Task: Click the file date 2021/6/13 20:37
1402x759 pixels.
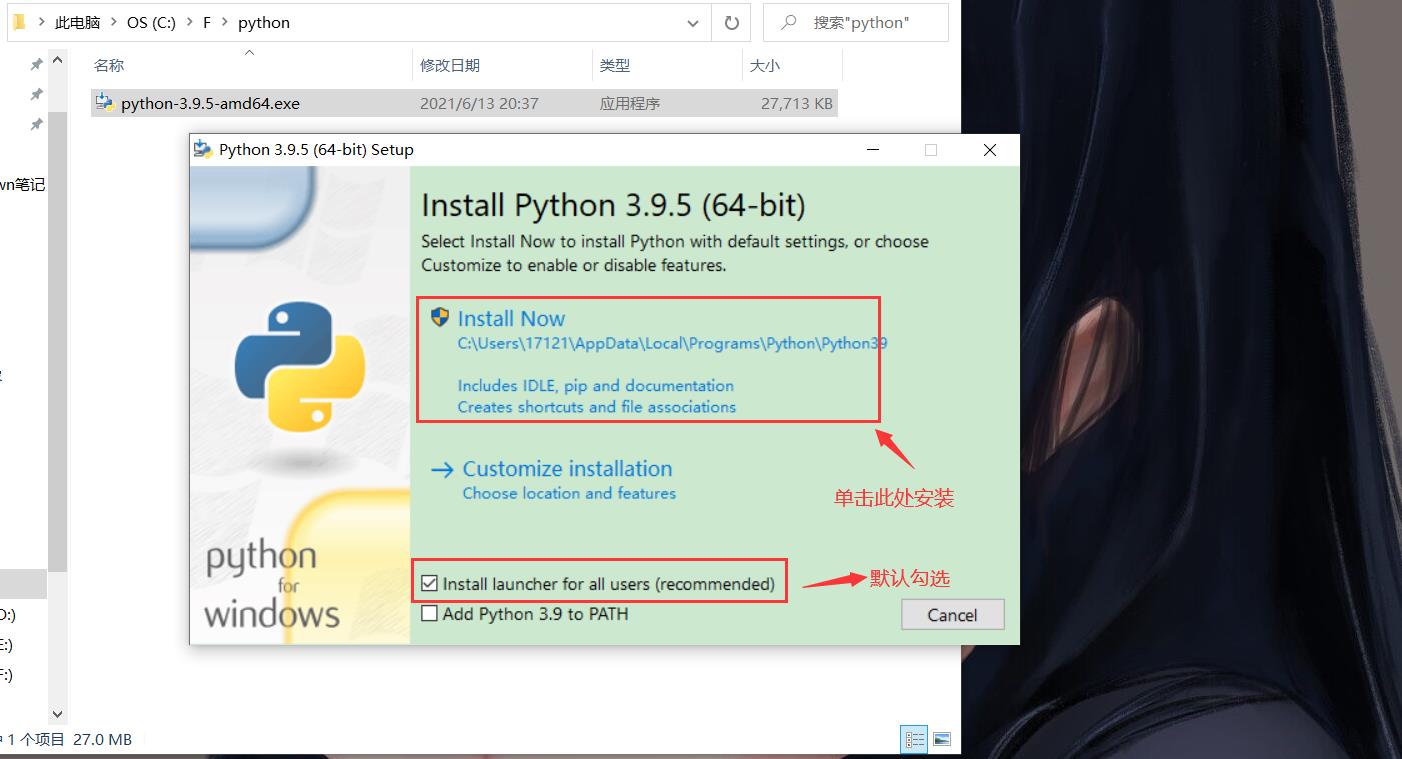Action: 479,103
